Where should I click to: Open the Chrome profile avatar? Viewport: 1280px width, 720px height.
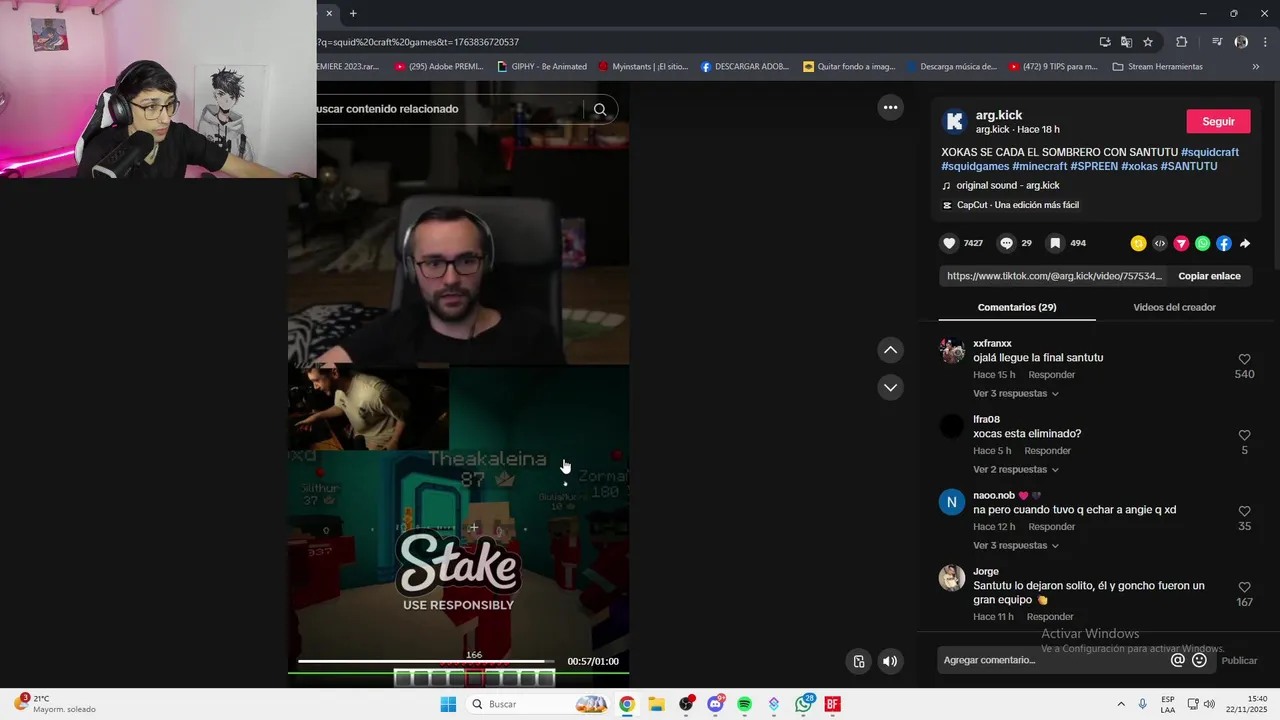pos(1241,42)
